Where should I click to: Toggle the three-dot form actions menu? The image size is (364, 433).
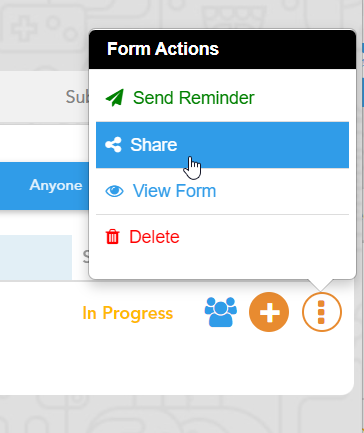pos(322,312)
